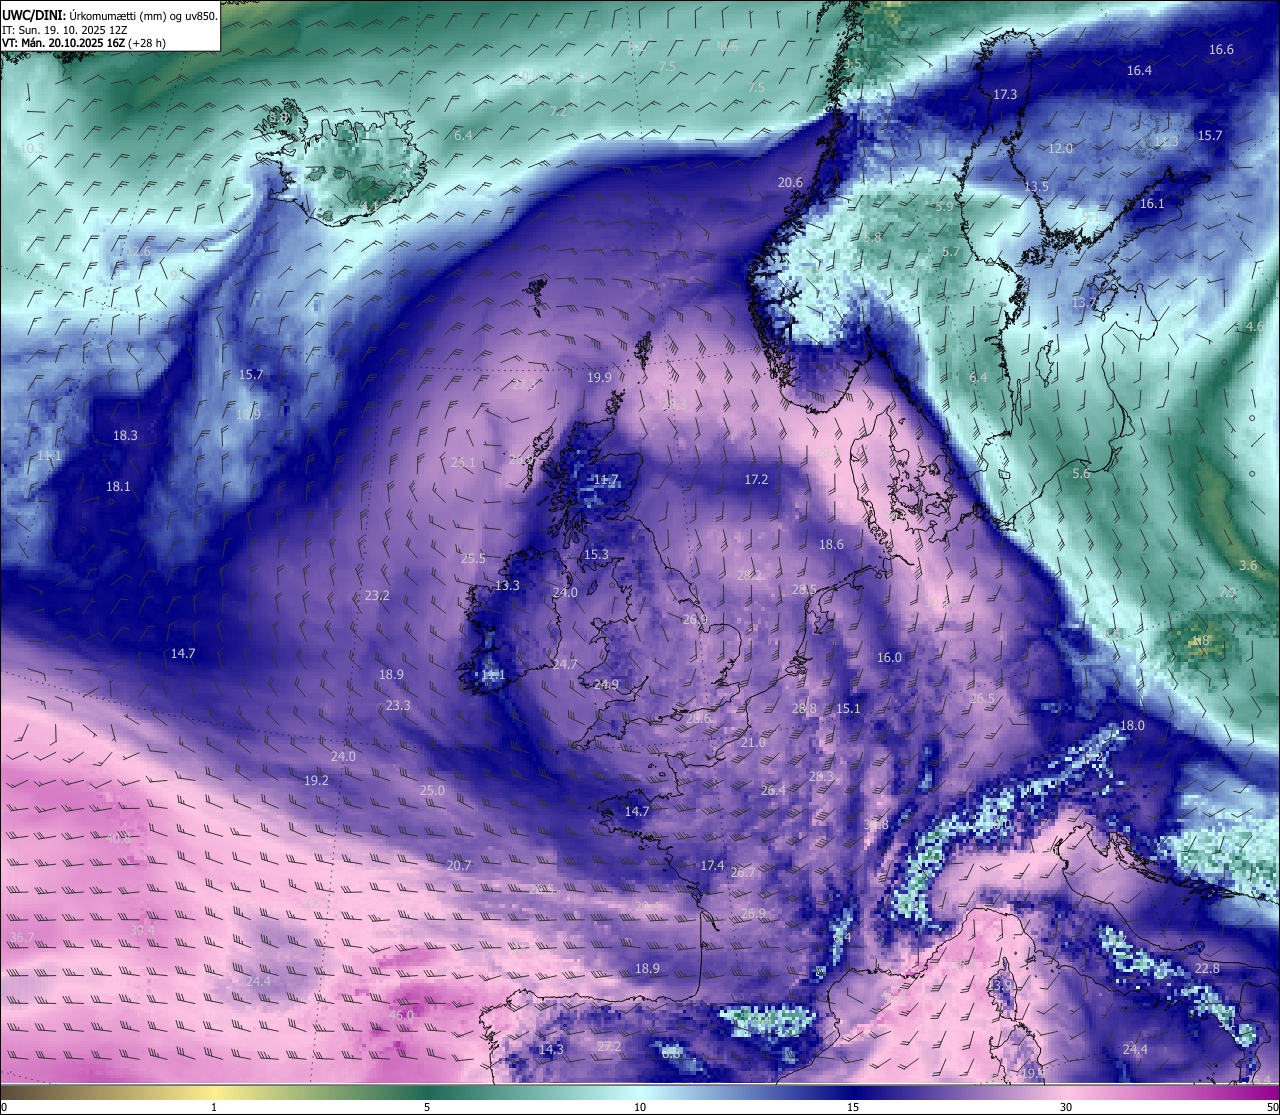Click the map value 46.0
This screenshot has width=1280, height=1115.
coord(401,1015)
